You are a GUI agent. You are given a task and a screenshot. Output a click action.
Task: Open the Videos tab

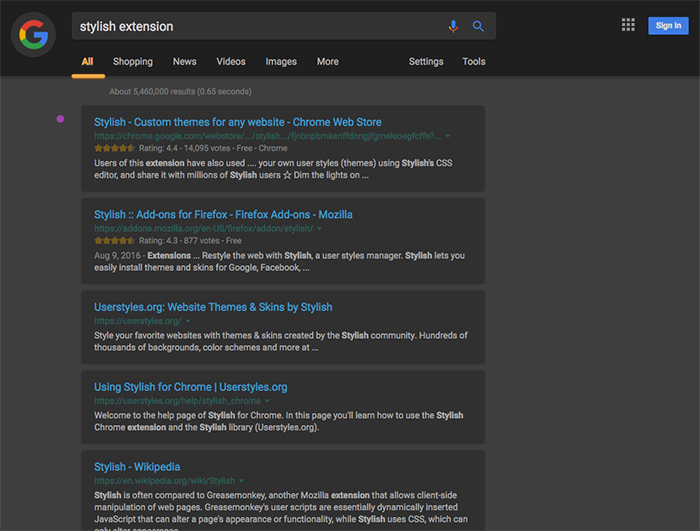(x=231, y=62)
